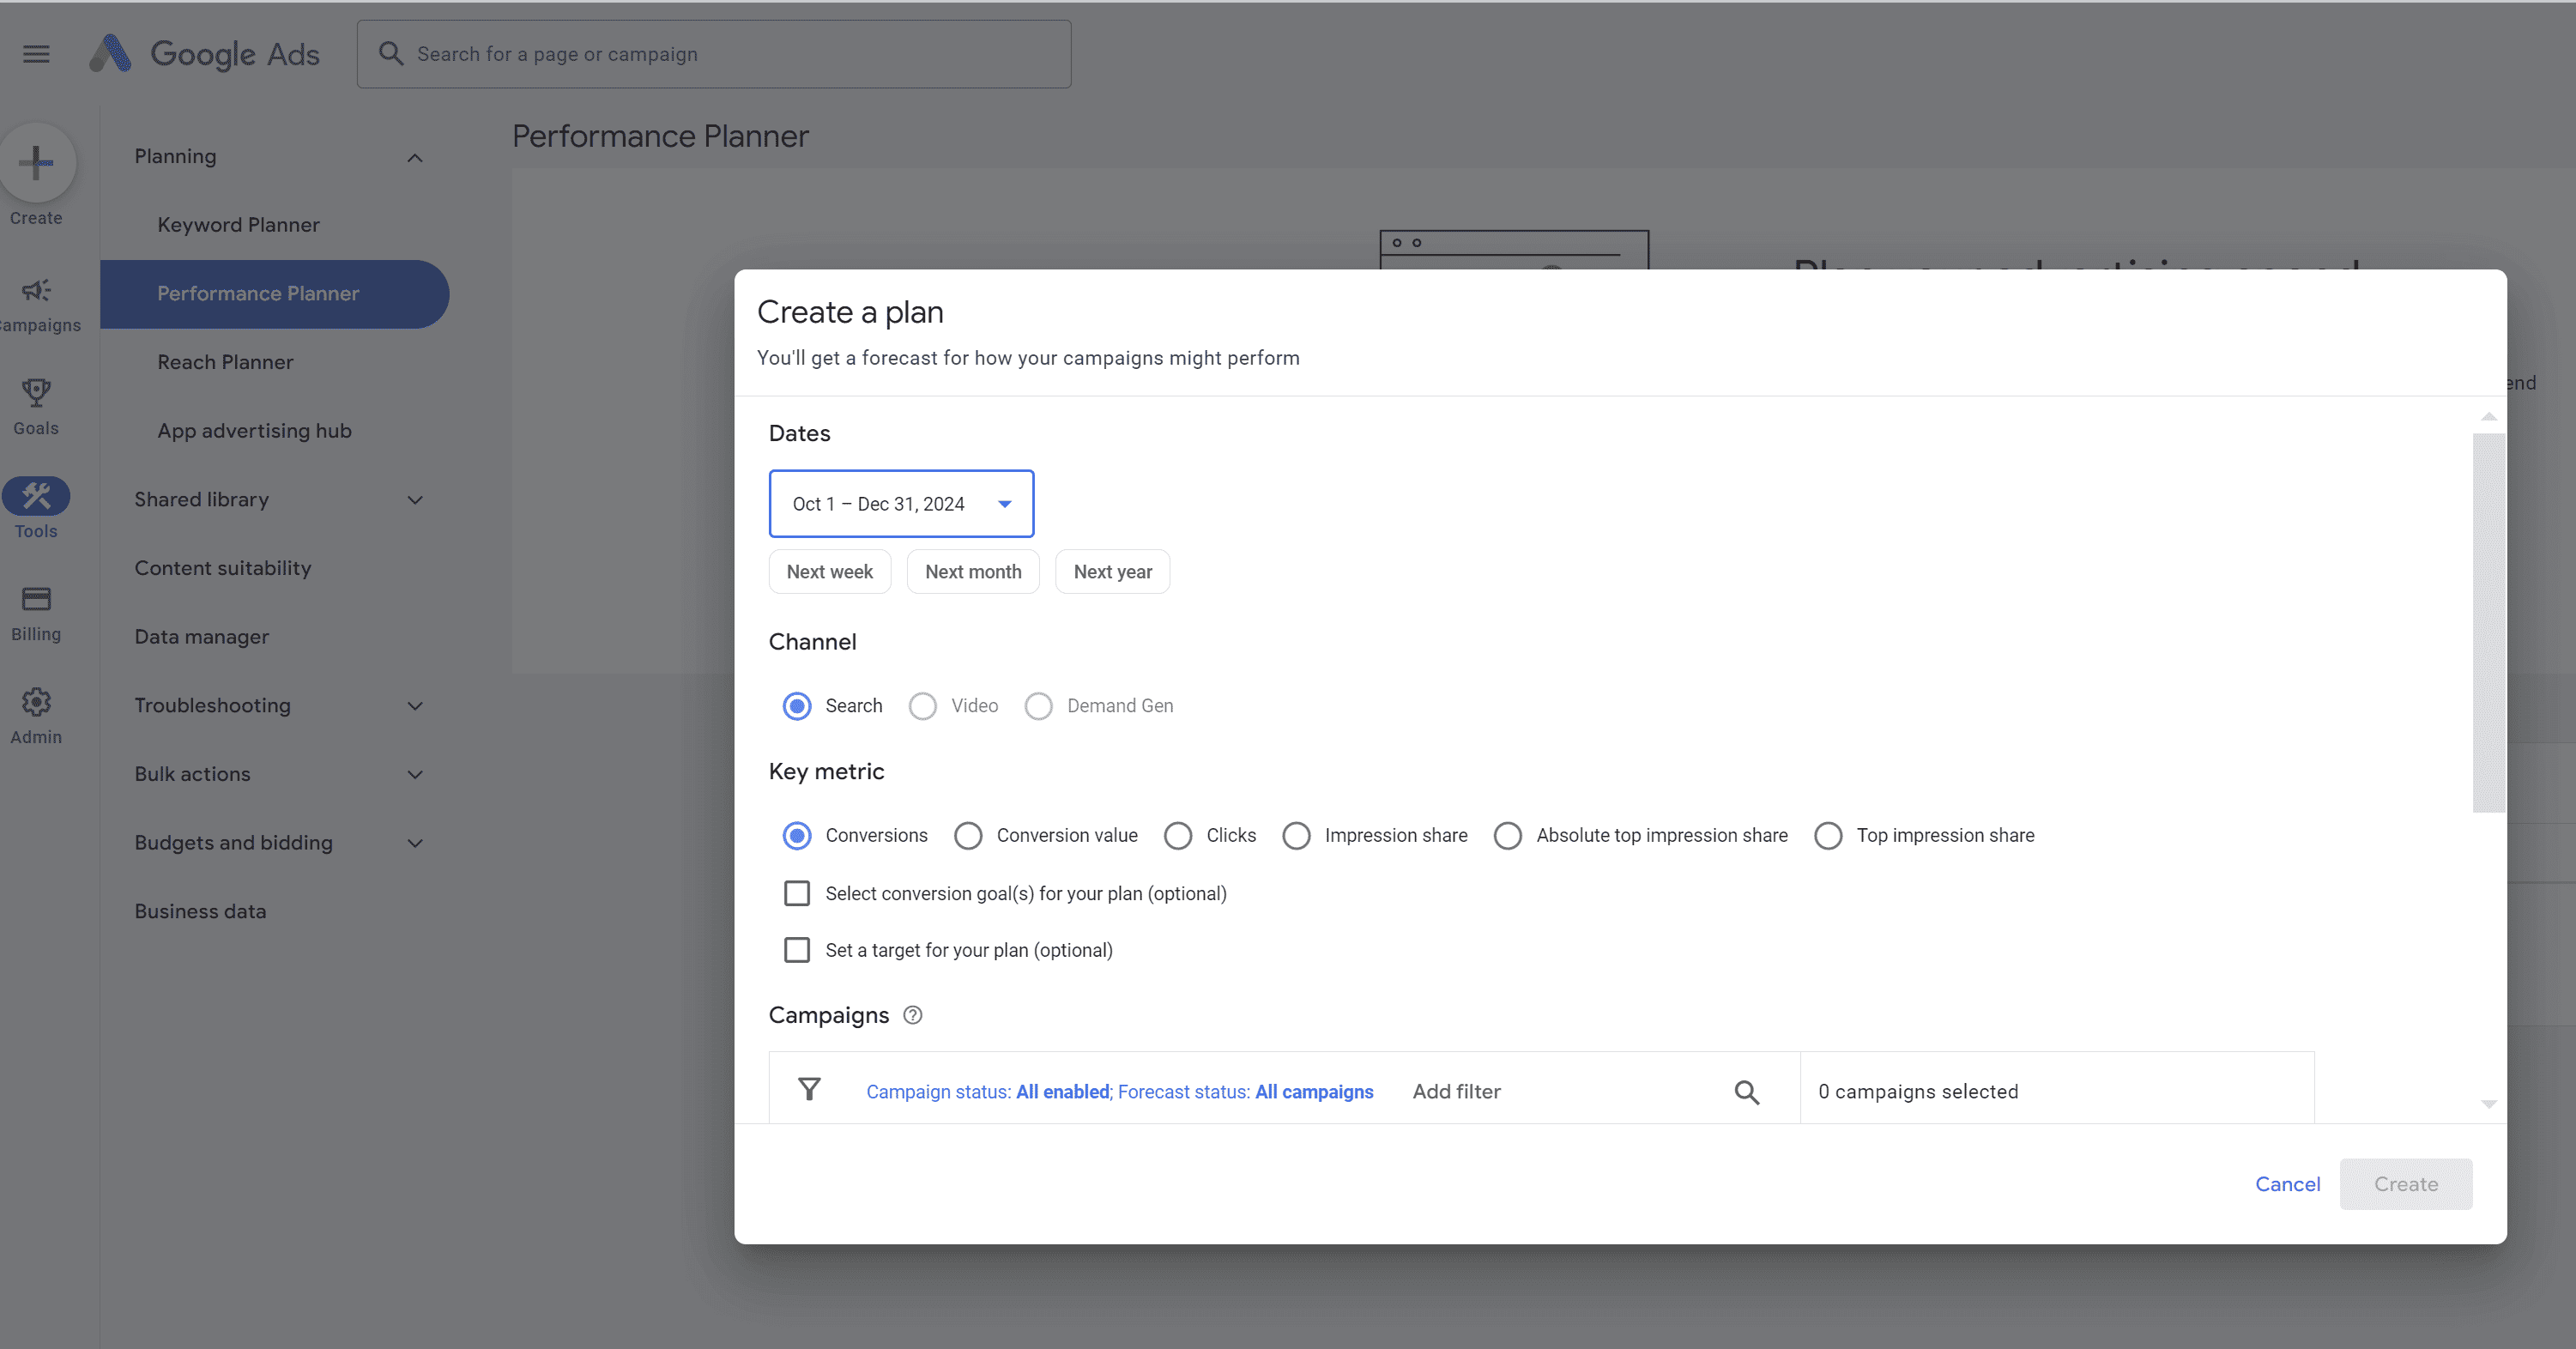Toggle Set a target for your plan checkbox
Viewport: 2576px width, 1349px height.
pos(795,949)
